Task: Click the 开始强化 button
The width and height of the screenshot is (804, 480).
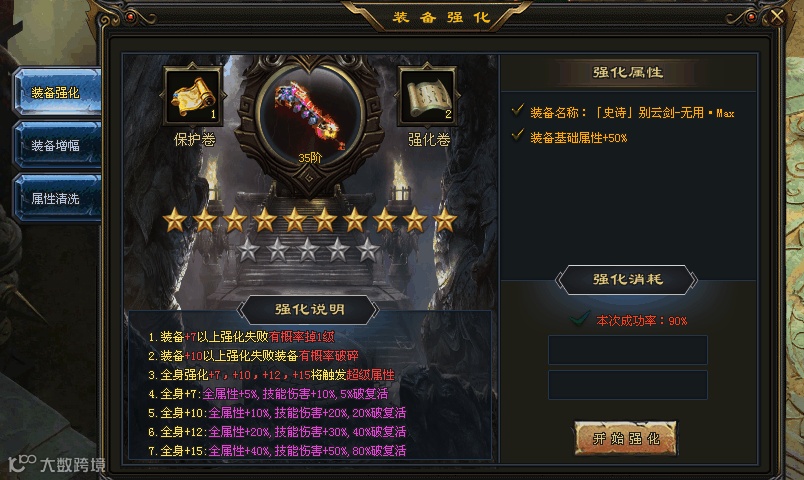Action: [x=626, y=438]
